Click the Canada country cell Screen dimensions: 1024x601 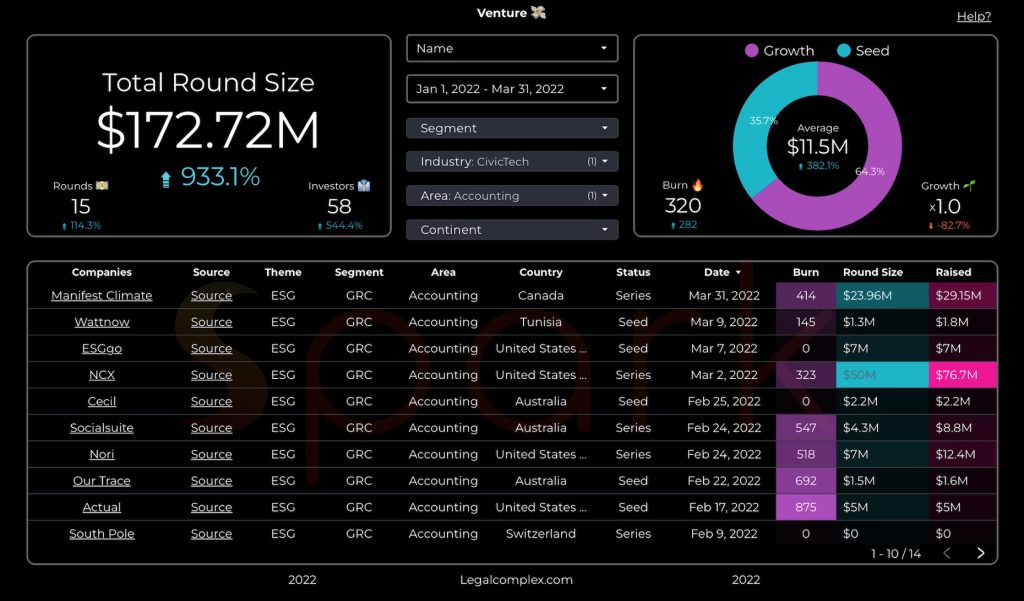(541, 295)
